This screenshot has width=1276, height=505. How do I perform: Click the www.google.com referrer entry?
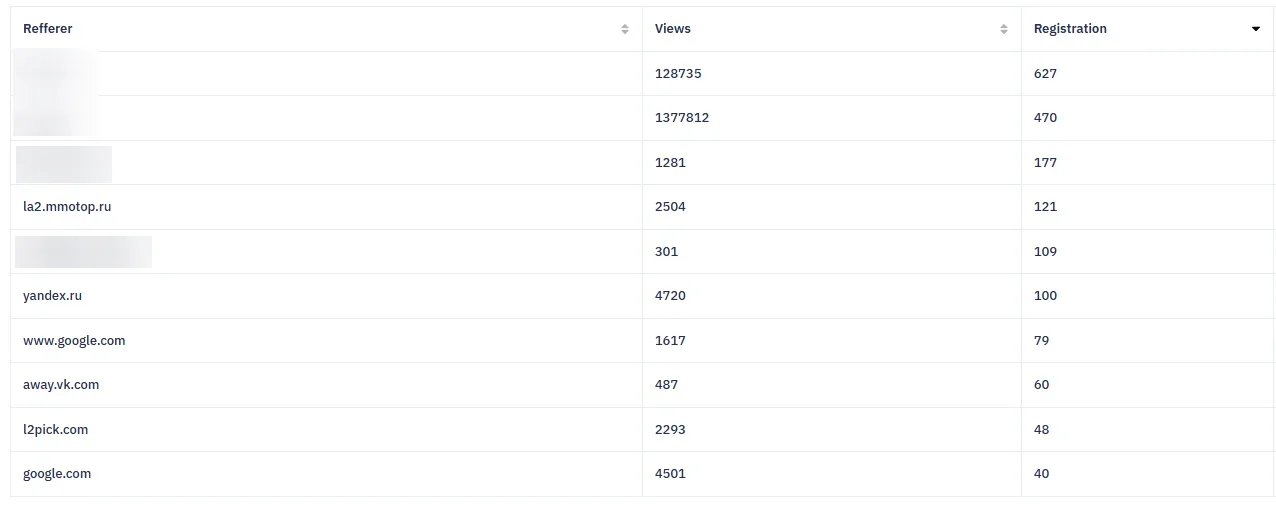pos(74,341)
